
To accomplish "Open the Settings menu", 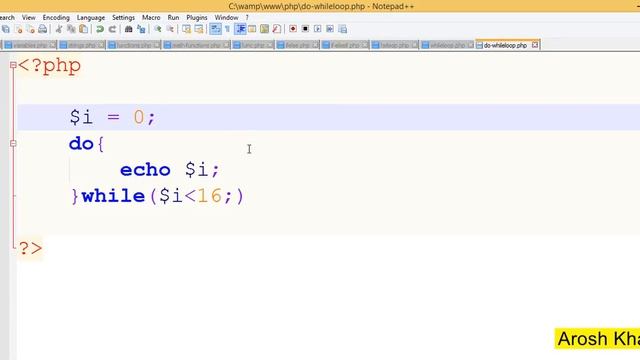I will (x=123, y=18).
